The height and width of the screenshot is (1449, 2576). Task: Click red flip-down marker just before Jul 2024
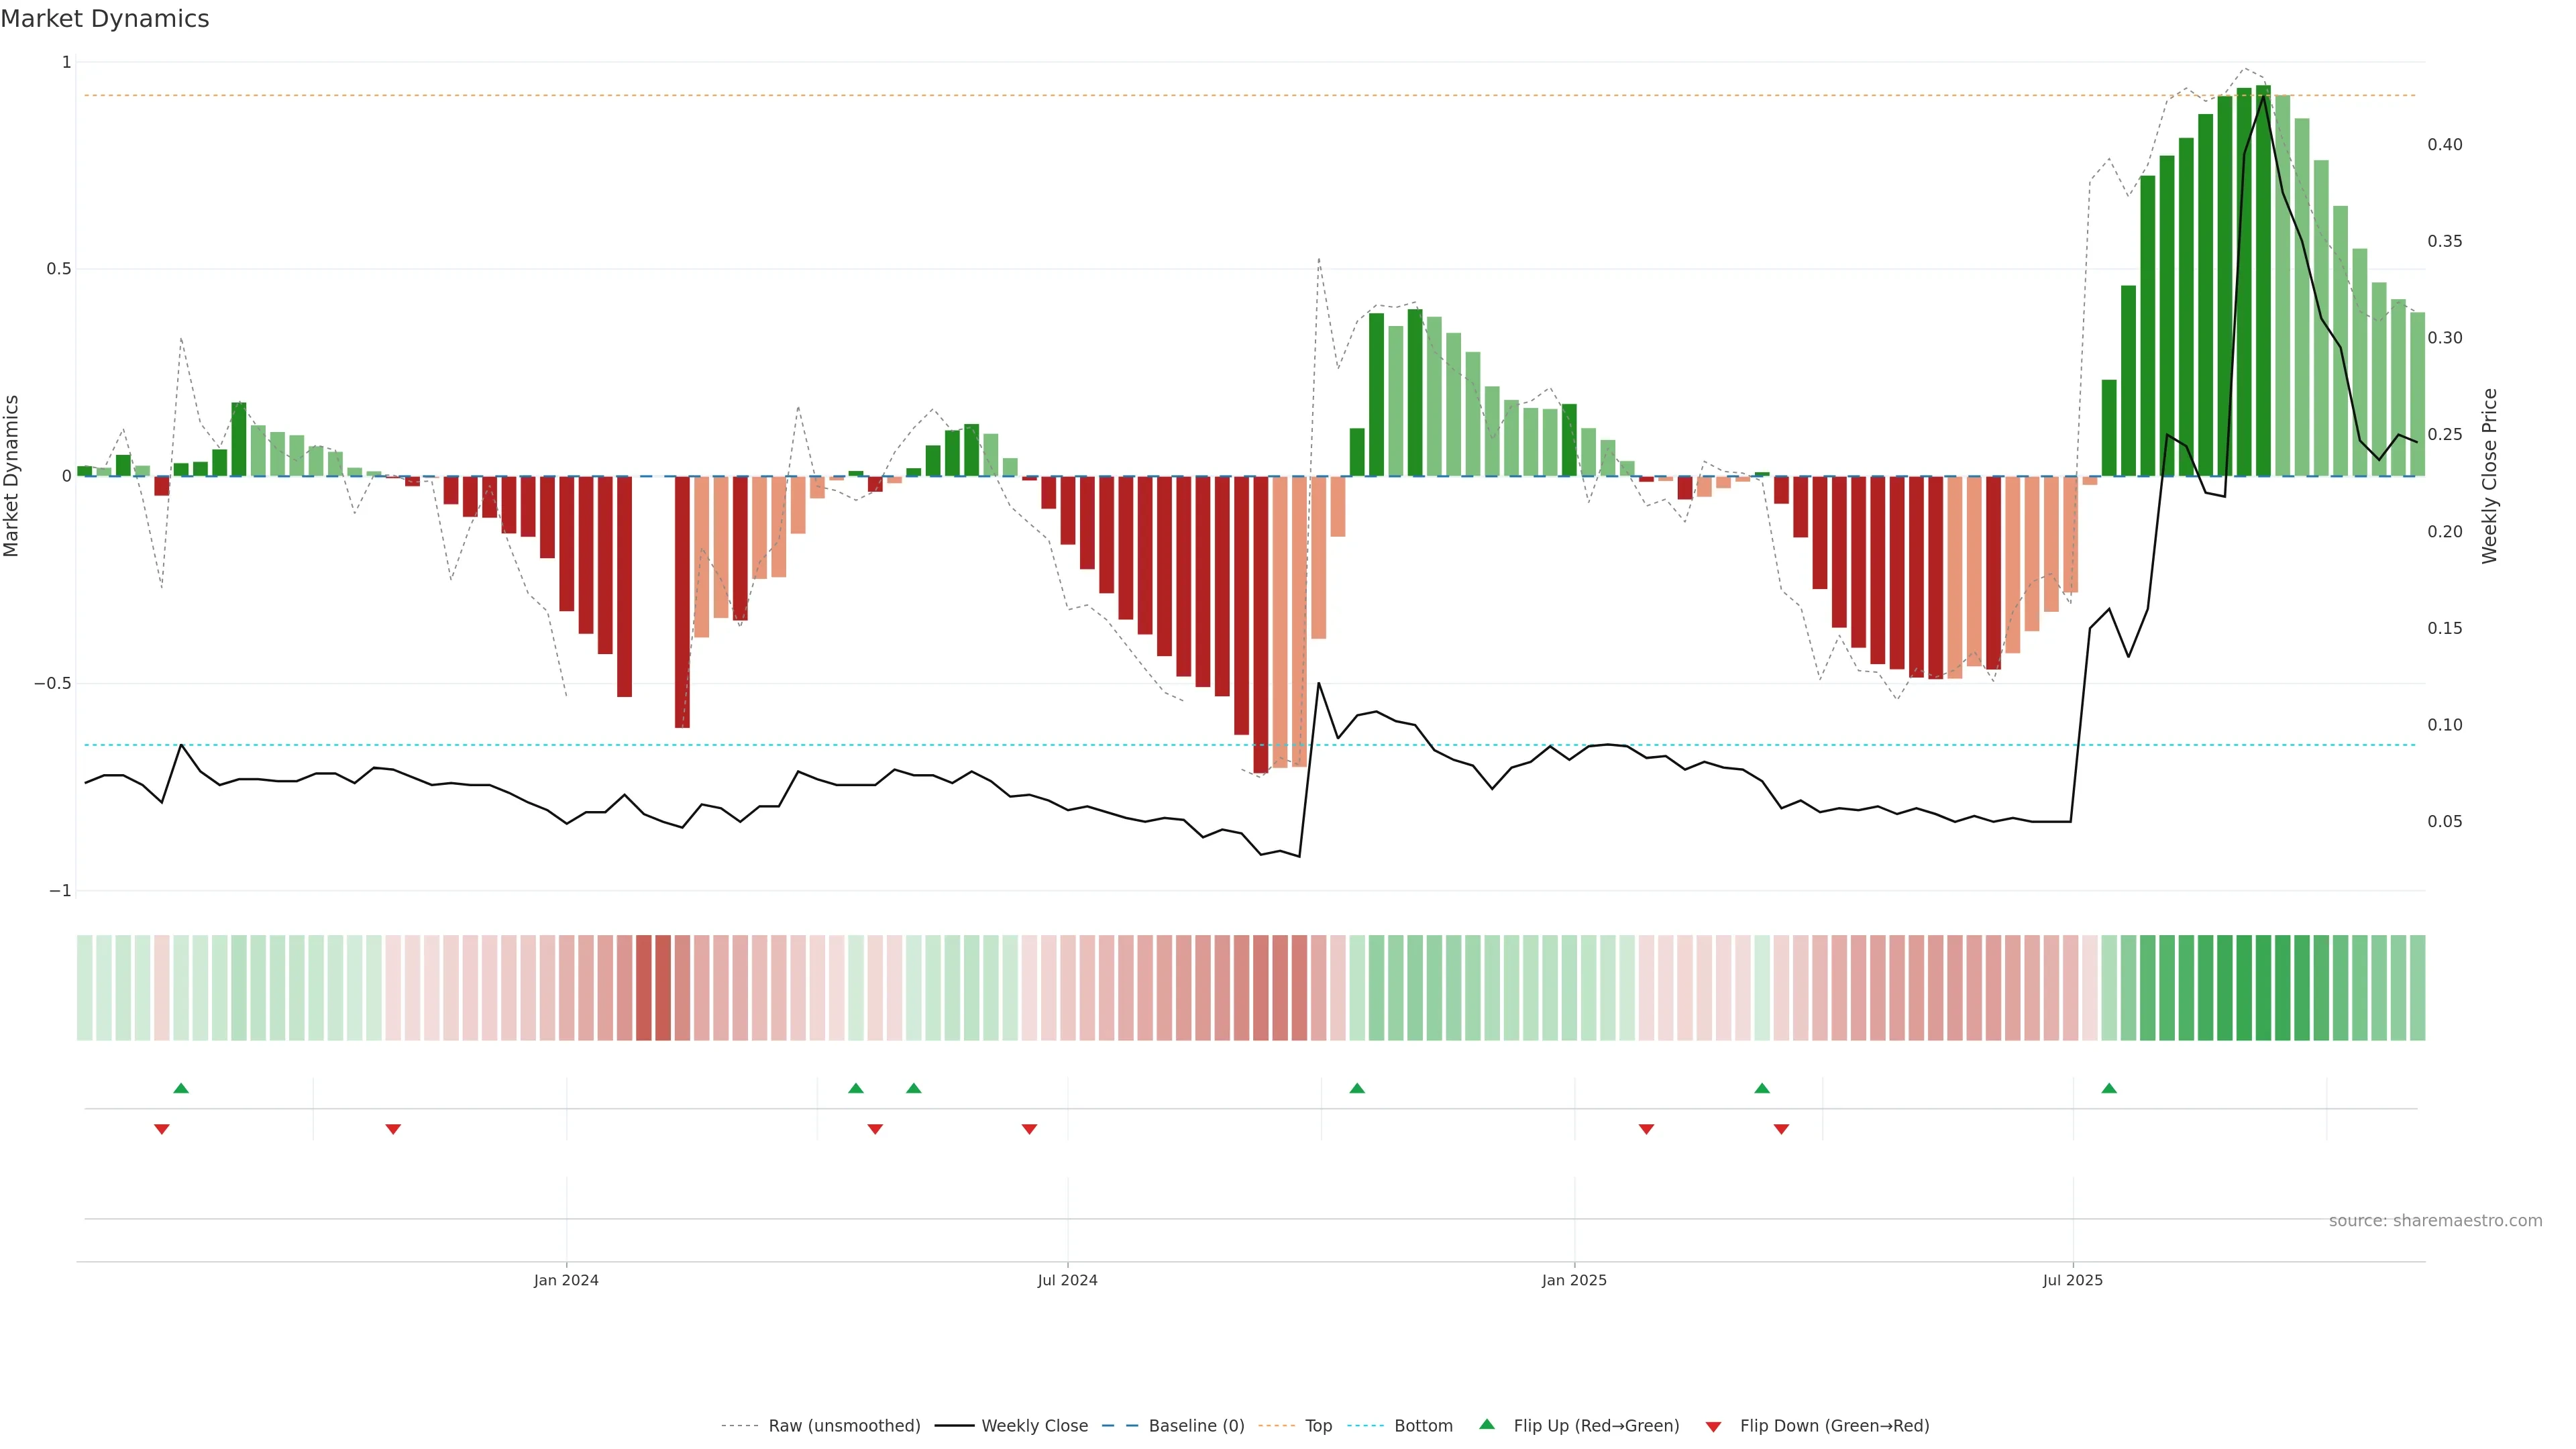click(1029, 1129)
